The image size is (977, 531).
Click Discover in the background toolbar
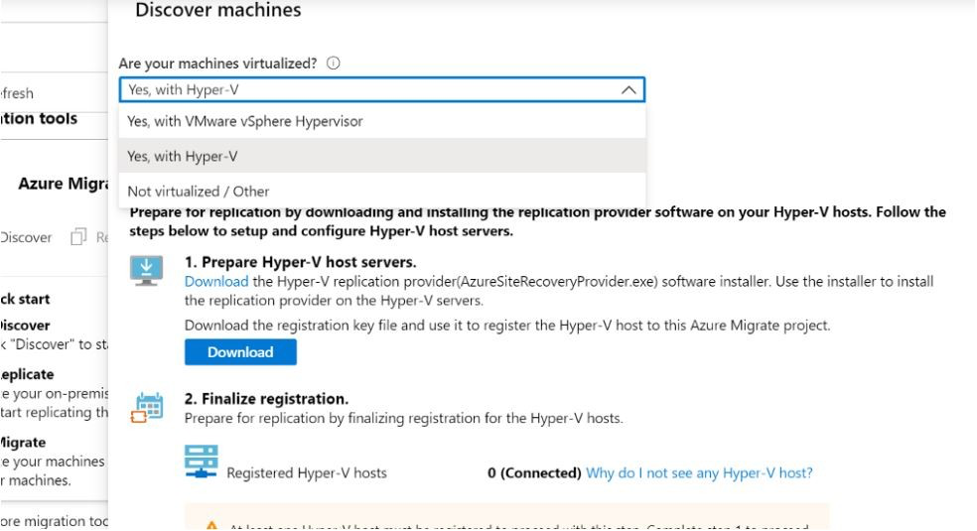pyautogui.click(x=26, y=237)
